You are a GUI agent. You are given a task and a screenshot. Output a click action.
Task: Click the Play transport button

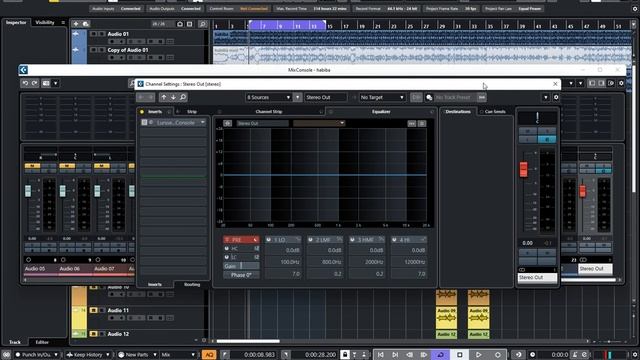(x=478, y=355)
